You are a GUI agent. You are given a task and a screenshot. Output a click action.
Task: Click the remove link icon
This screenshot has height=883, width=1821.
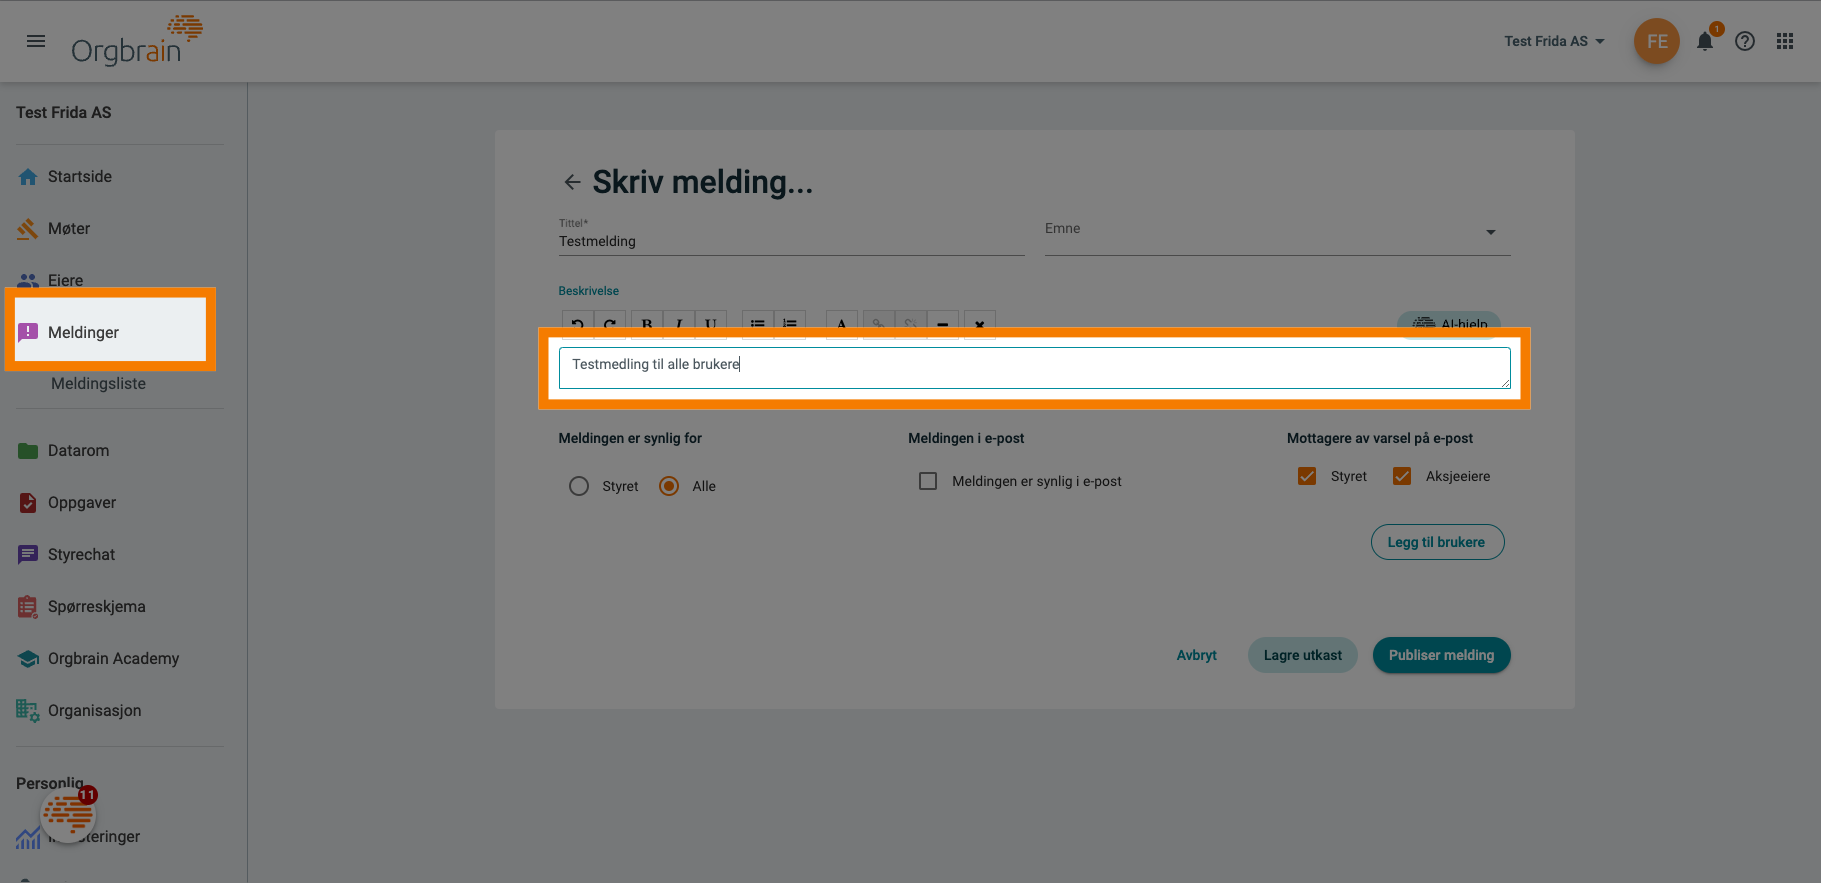(x=910, y=325)
